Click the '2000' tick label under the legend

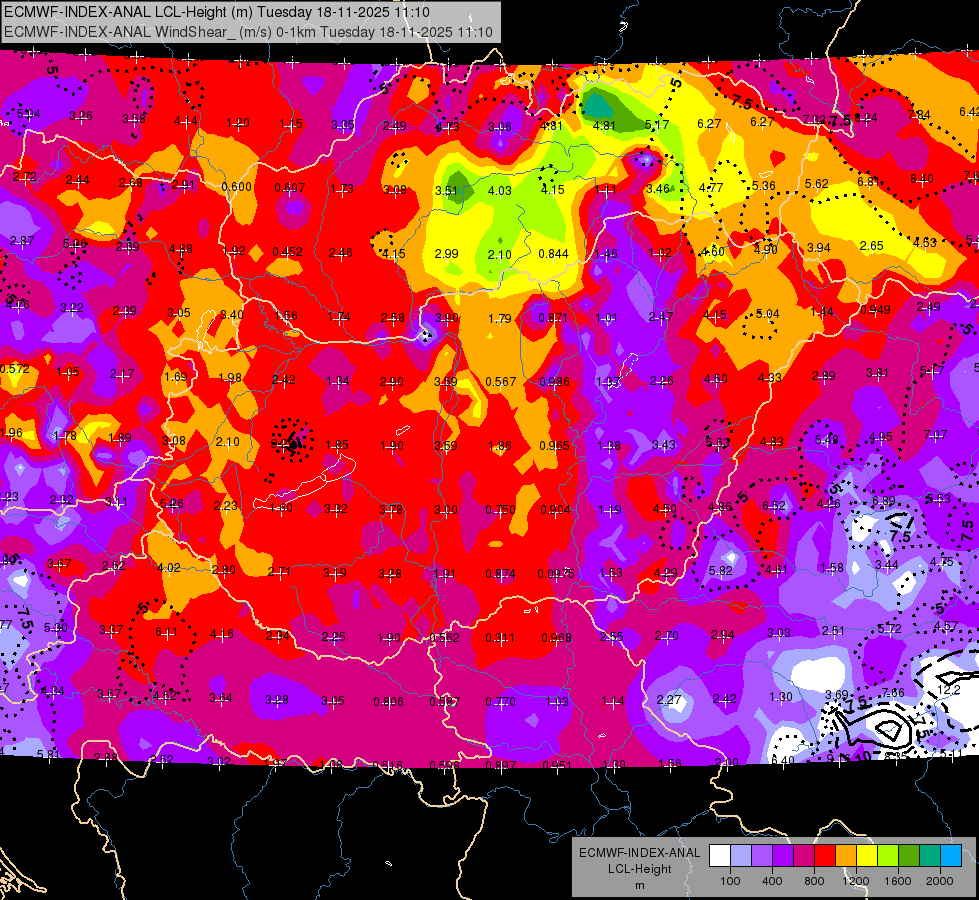pos(940,881)
